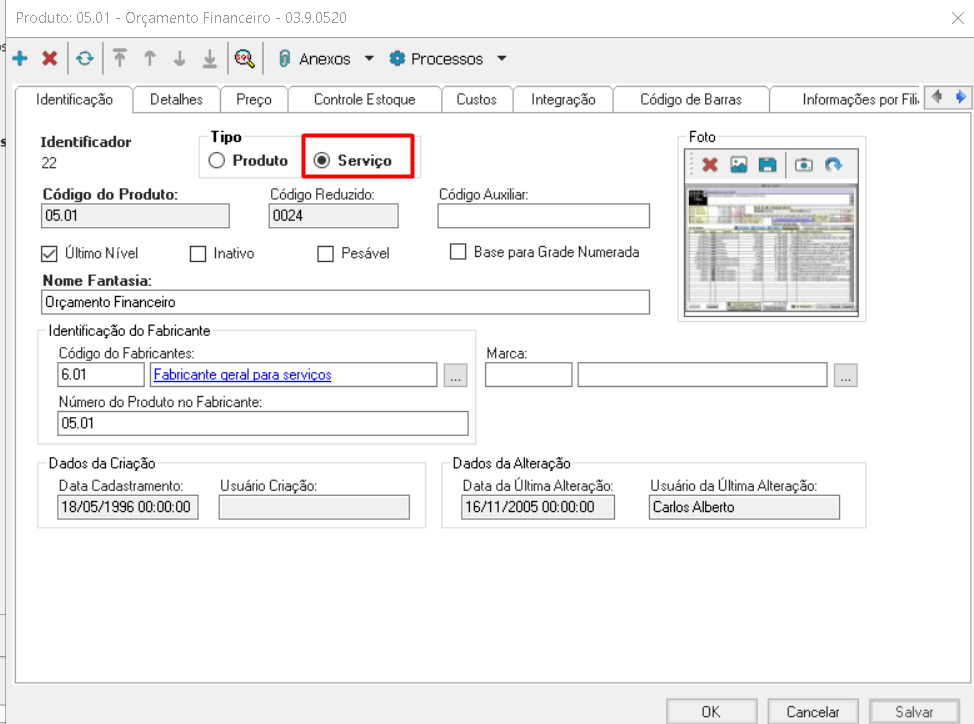Screen dimensions: 974x724
Task: Open the Anexos menu label
Action: [325, 58]
